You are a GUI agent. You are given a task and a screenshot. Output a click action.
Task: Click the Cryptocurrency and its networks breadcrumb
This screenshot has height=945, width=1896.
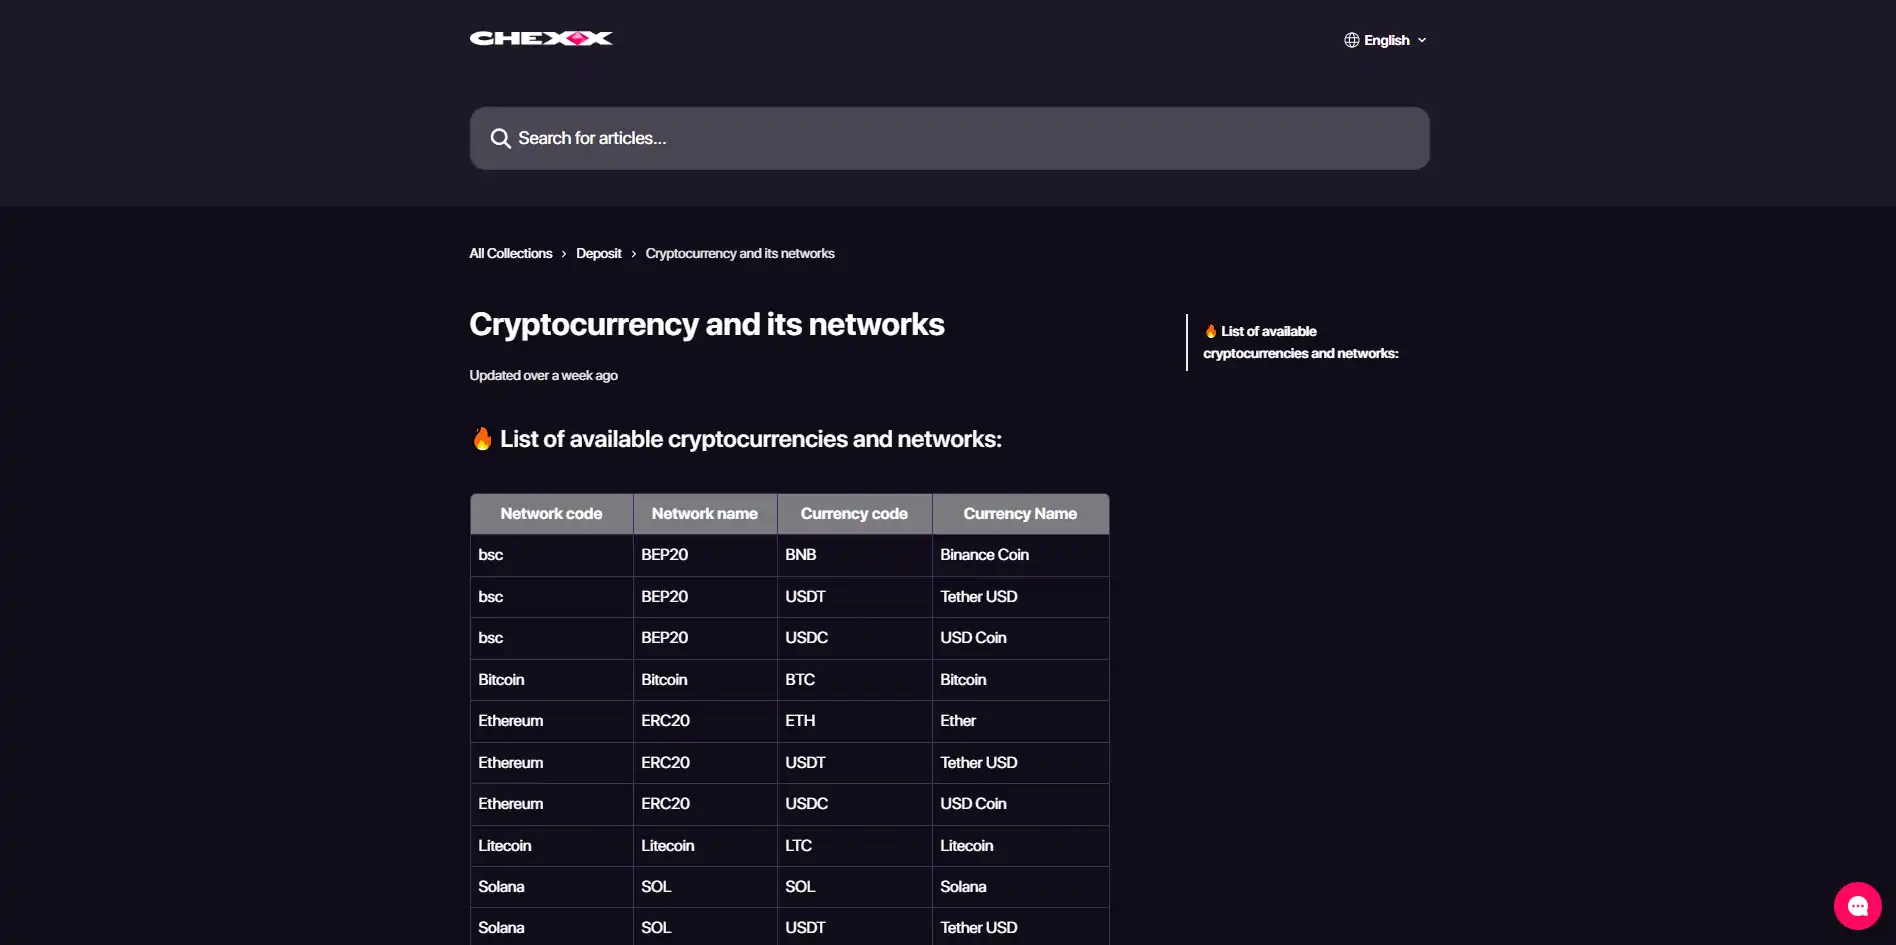(740, 254)
